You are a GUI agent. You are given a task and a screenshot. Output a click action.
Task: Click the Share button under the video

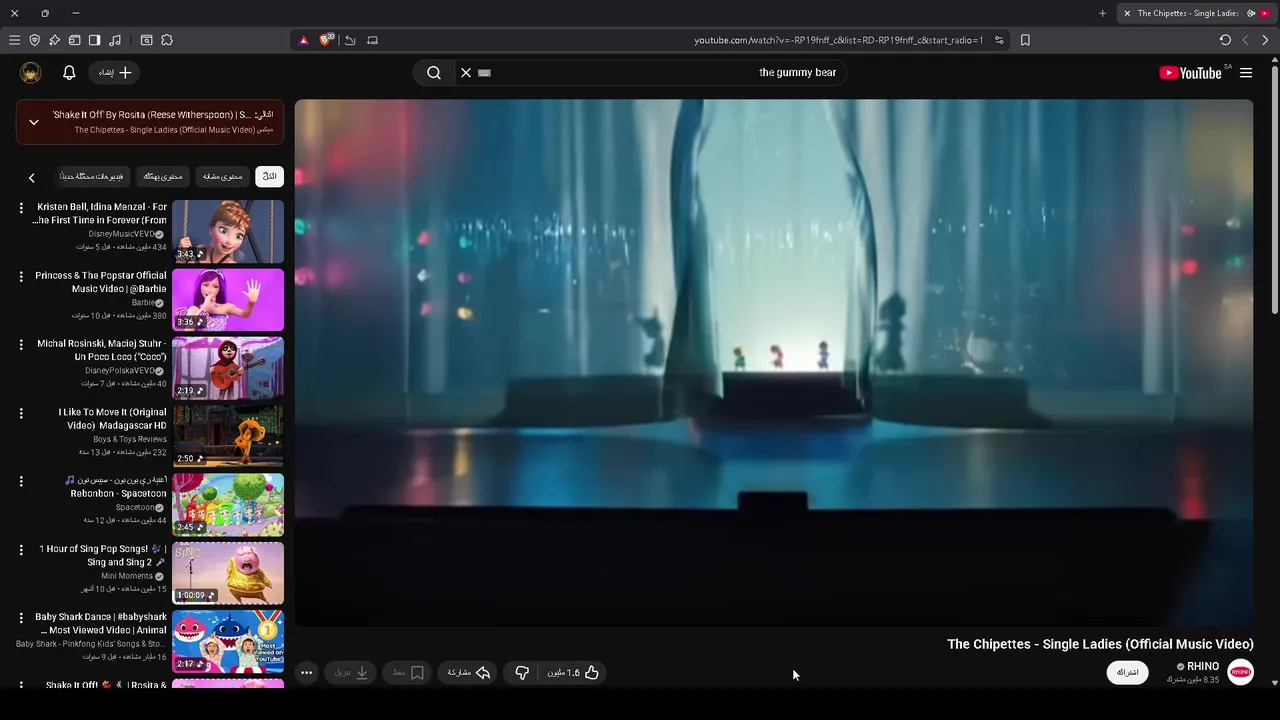click(469, 673)
